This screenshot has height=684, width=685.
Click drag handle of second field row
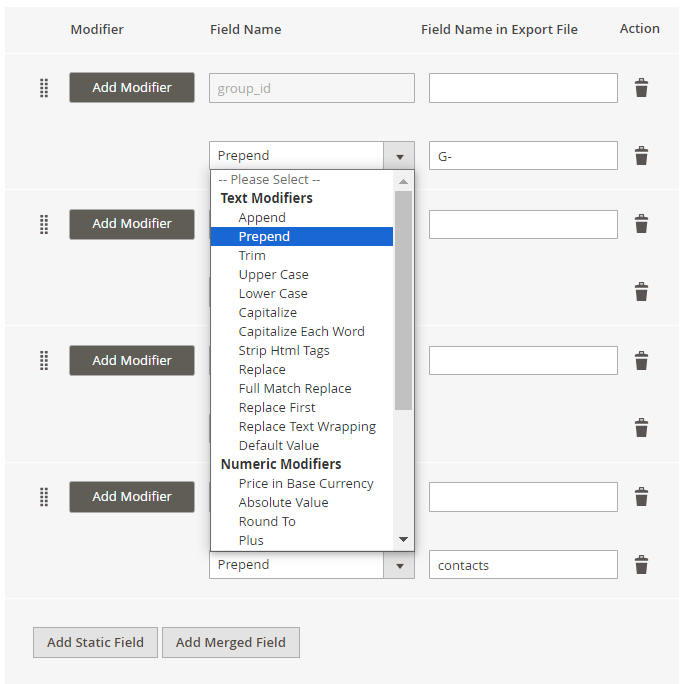44,225
